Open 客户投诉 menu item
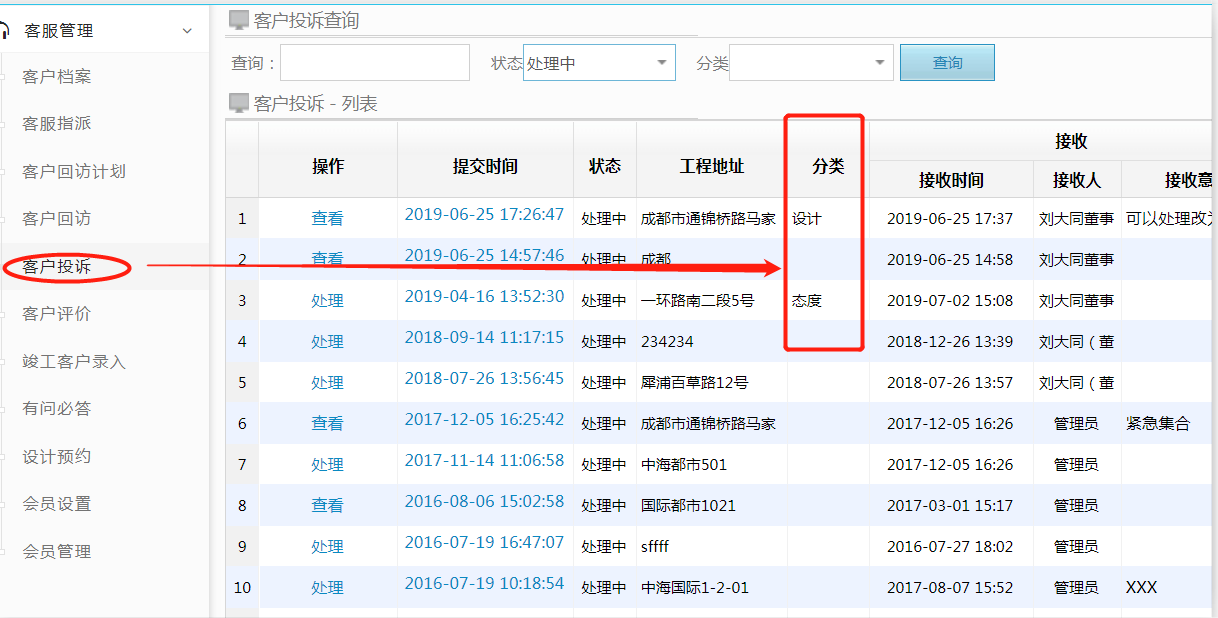This screenshot has height=618, width=1218. pyautogui.click(x=57, y=267)
